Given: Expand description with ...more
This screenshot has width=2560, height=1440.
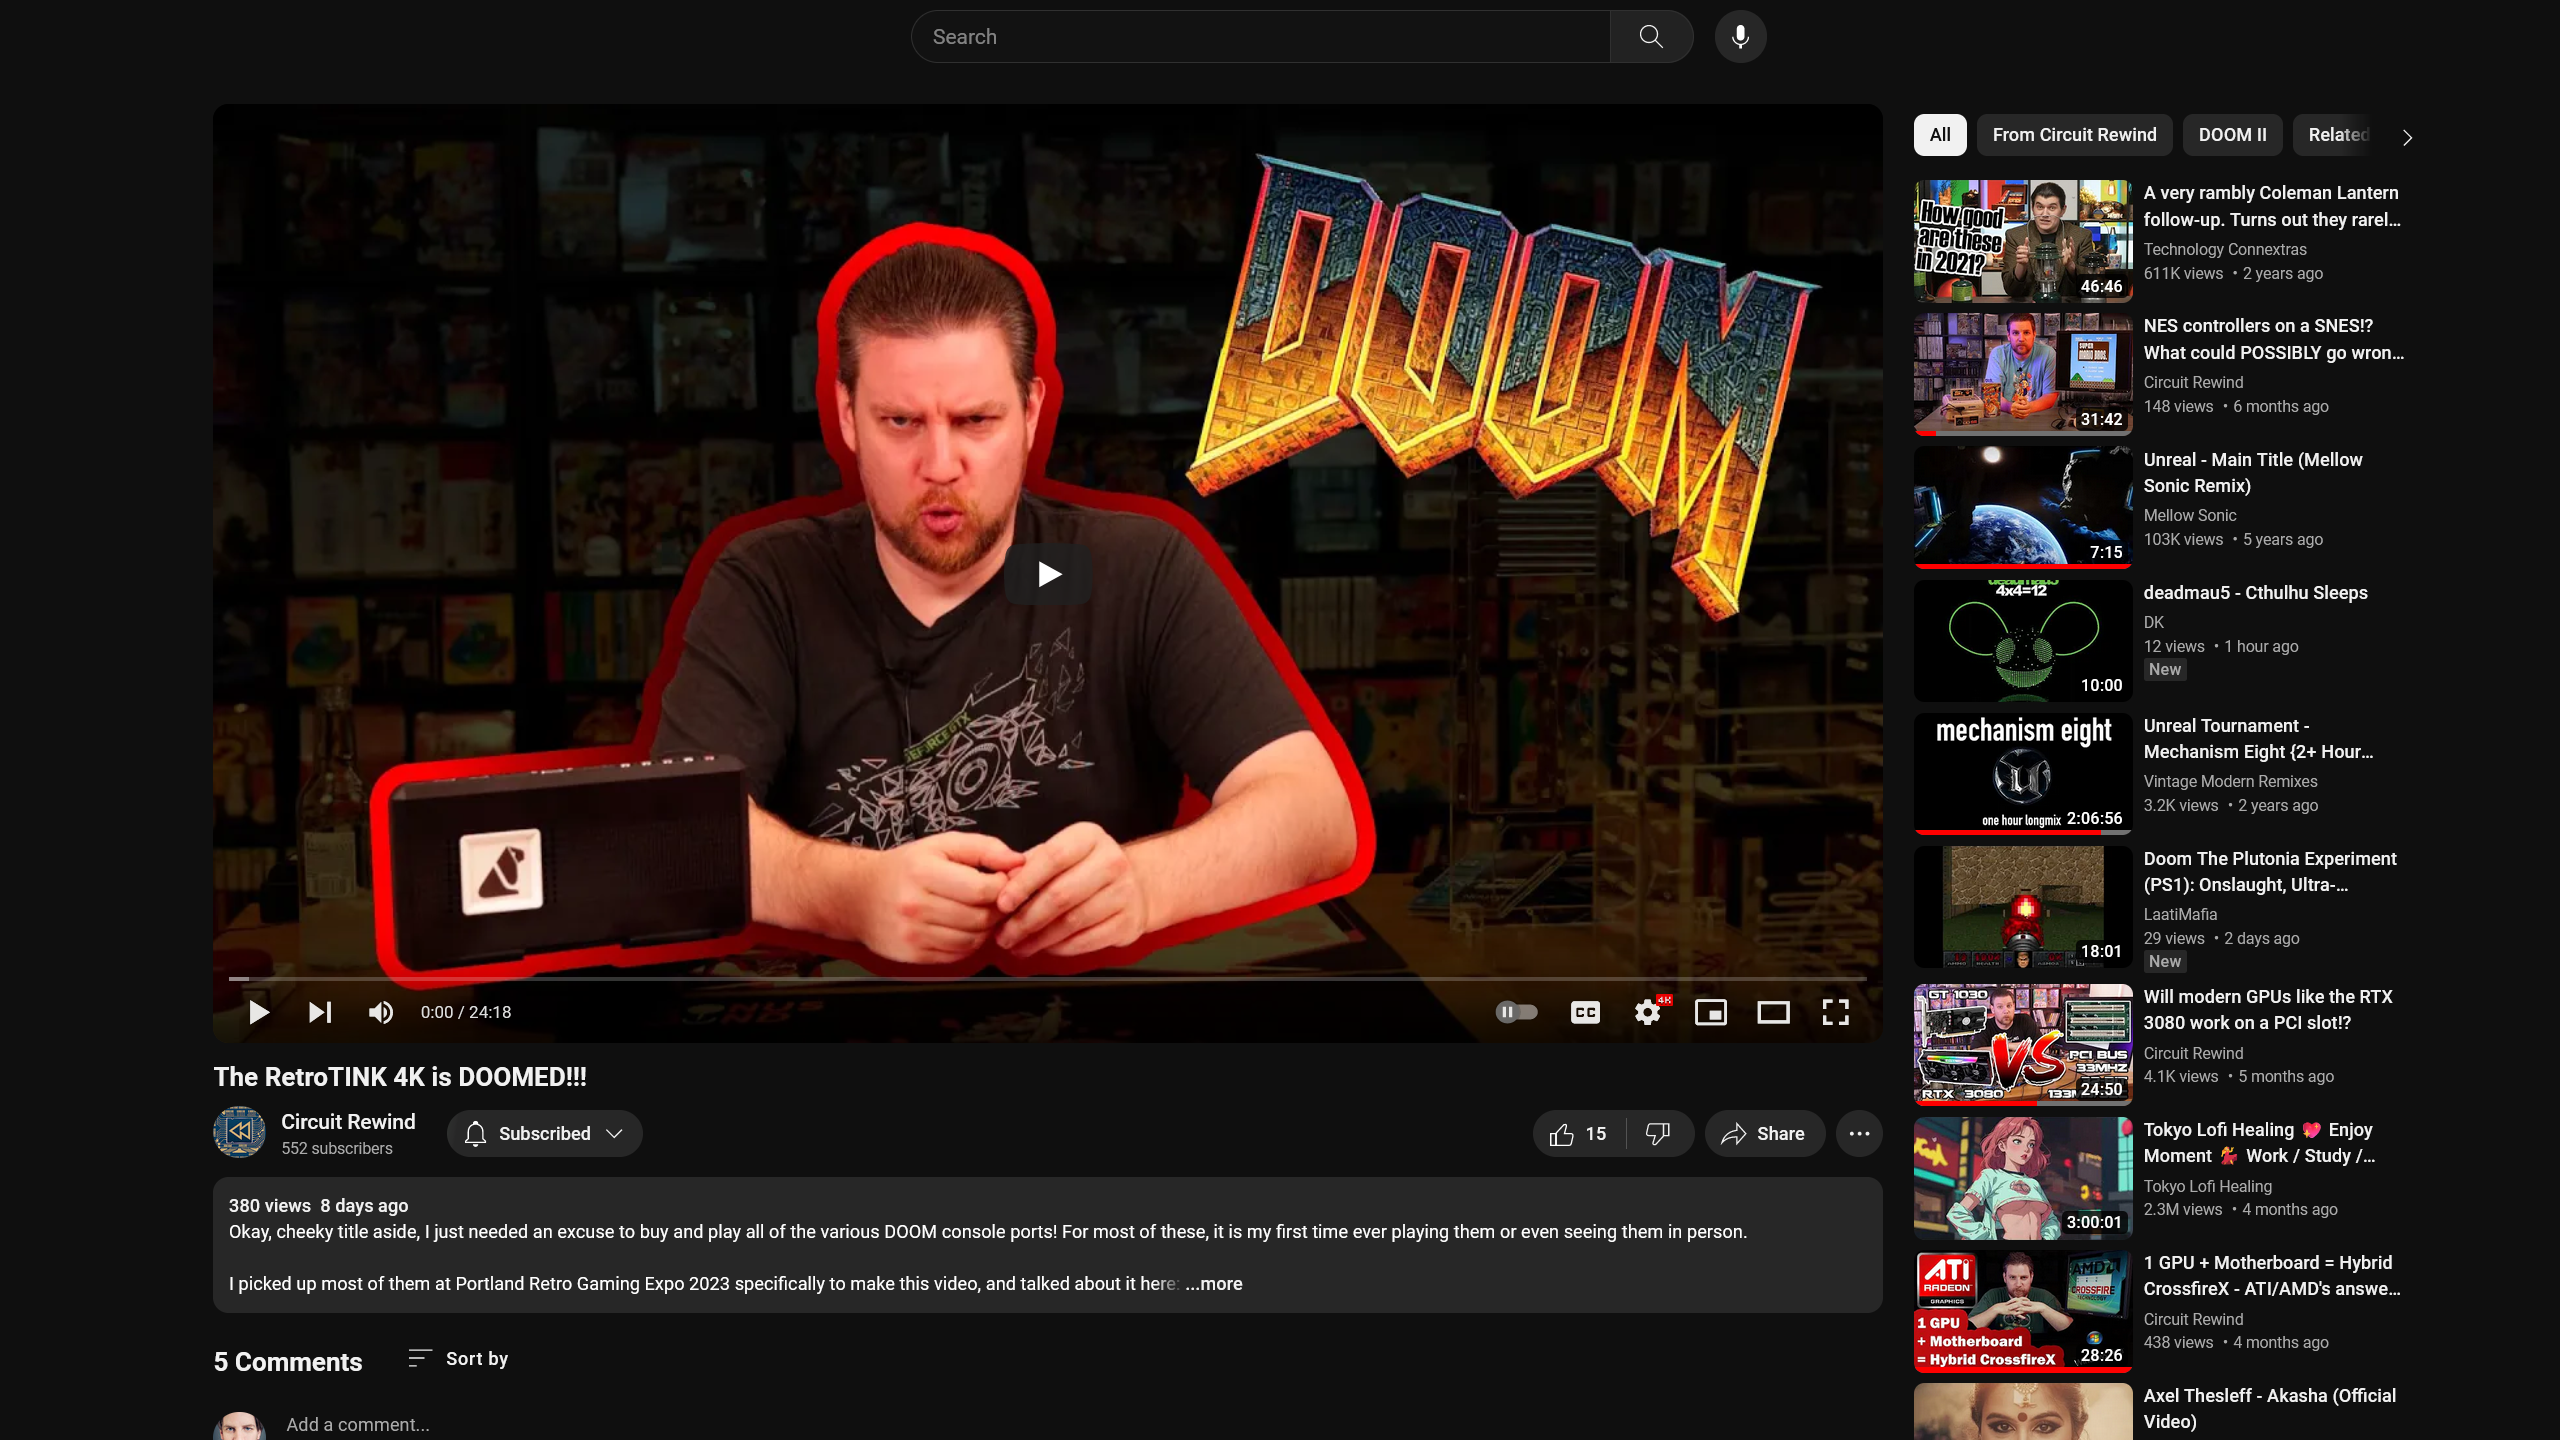Looking at the screenshot, I should [1213, 1283].
